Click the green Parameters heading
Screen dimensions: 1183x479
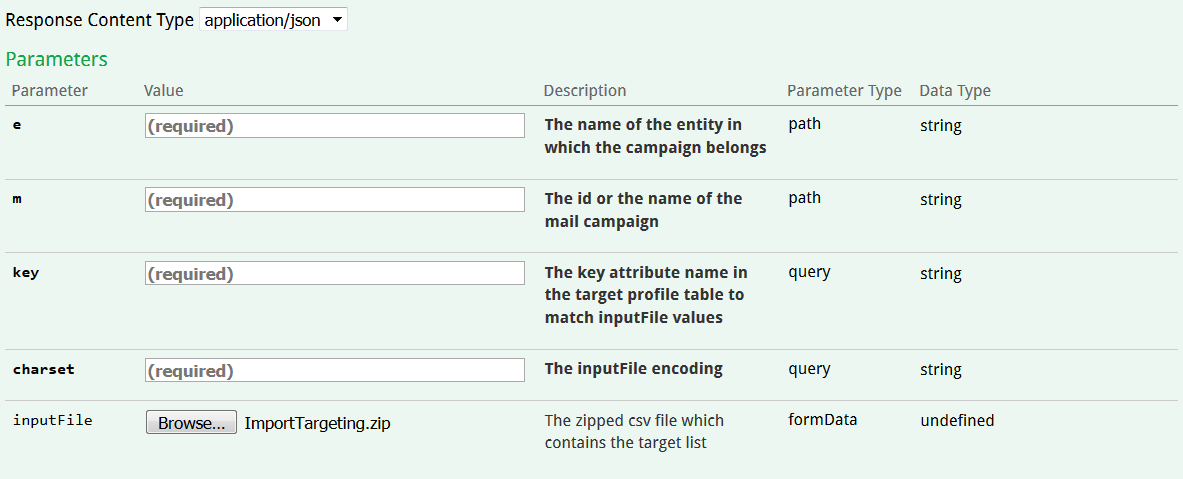tap(57, 59)
